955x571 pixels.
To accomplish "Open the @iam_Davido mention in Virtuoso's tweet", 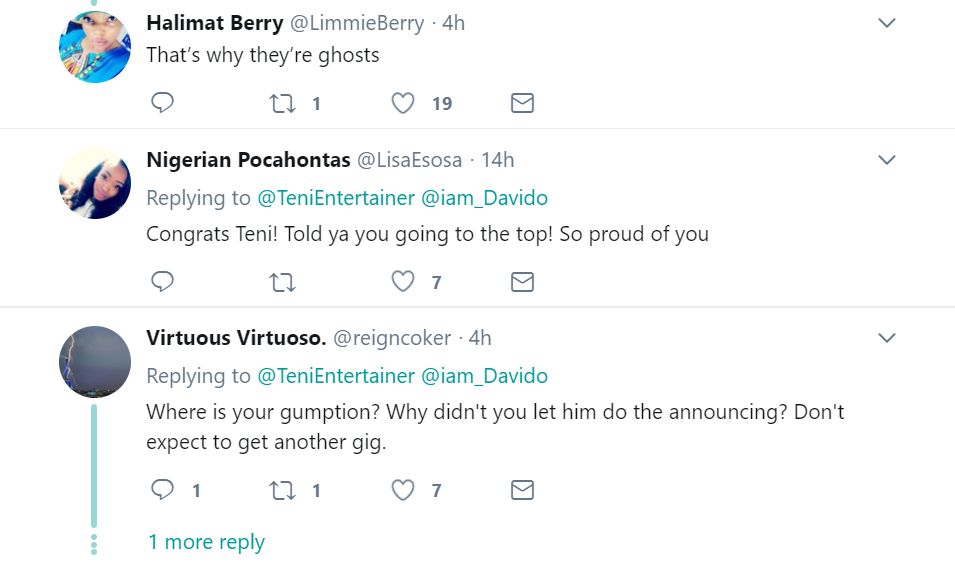I will pyautogui.click(x=484, y=376).
